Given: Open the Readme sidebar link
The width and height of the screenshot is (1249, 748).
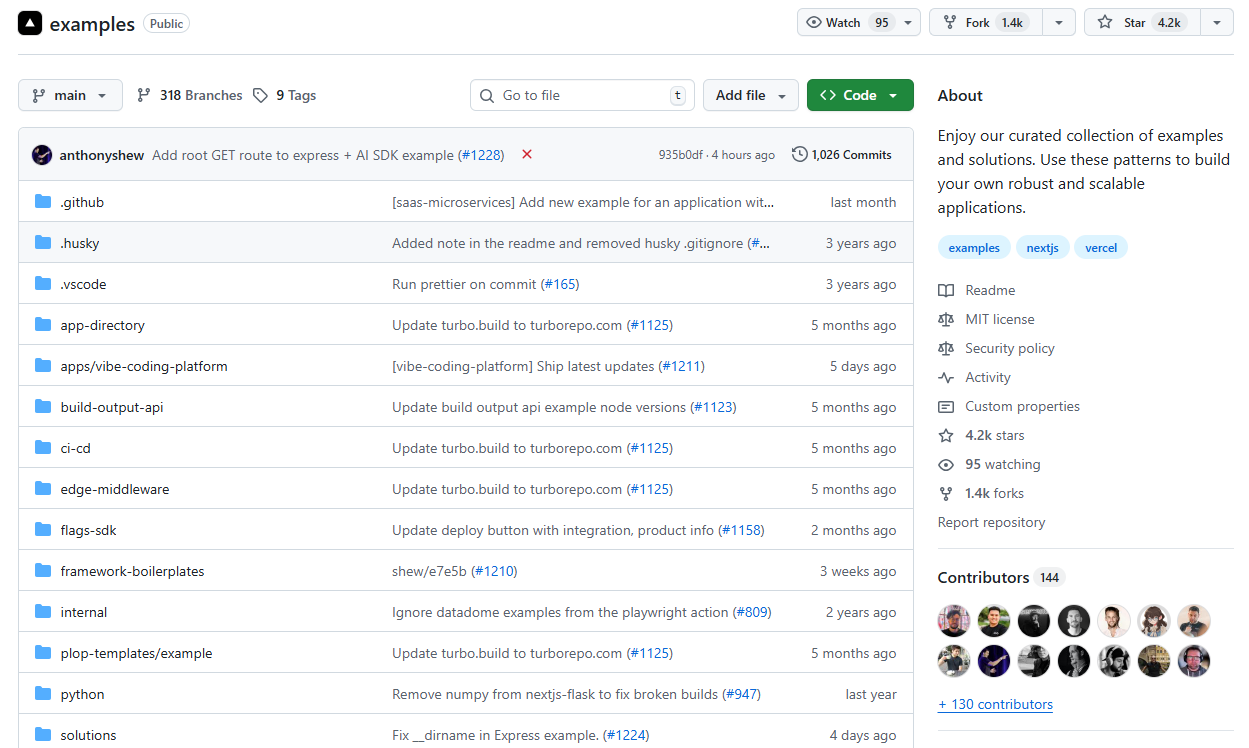Looking at the screenshot, I should pyautogui.click(x=990, y=290).
